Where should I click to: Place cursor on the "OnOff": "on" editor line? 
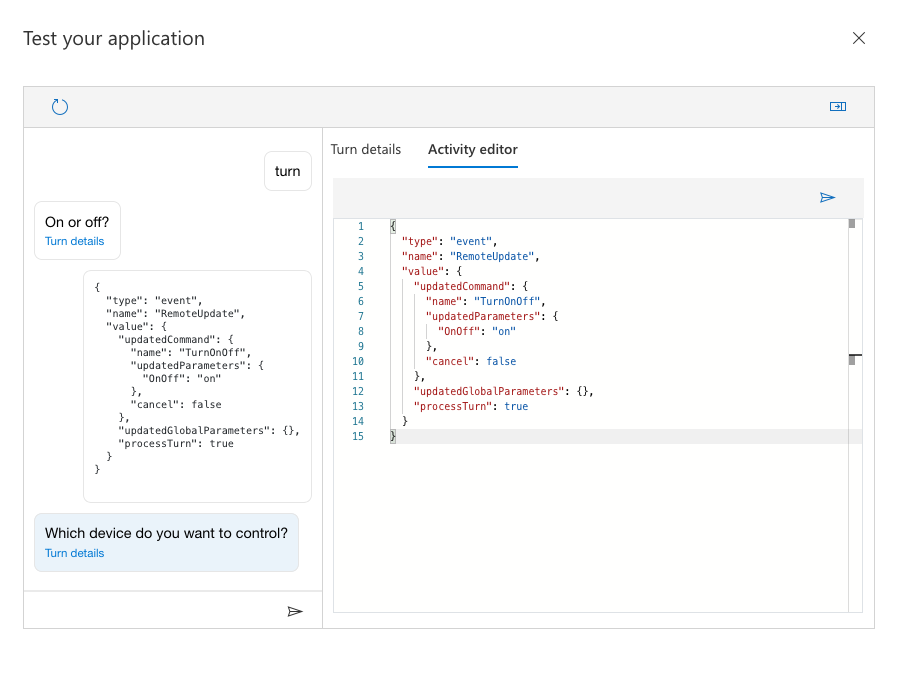(x=476, y=331)
